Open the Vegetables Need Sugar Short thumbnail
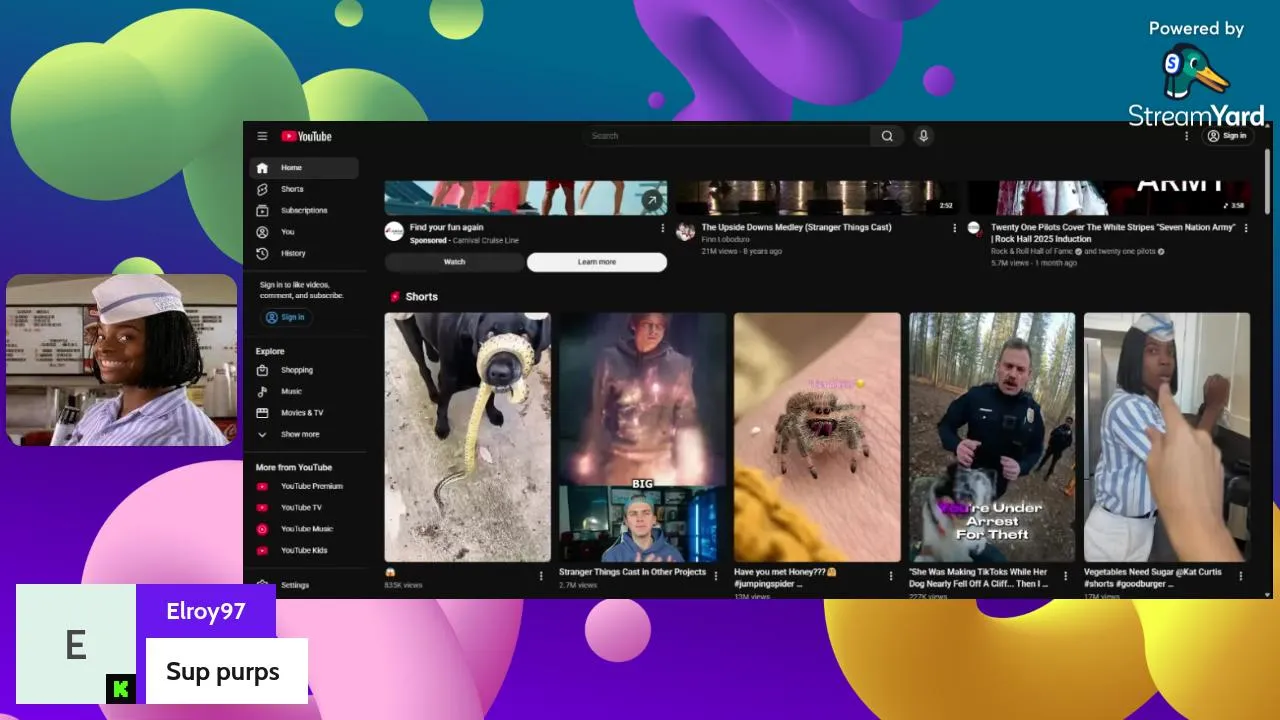The width and height of the screenshot is (1280, 720). tap(1167, 437)
